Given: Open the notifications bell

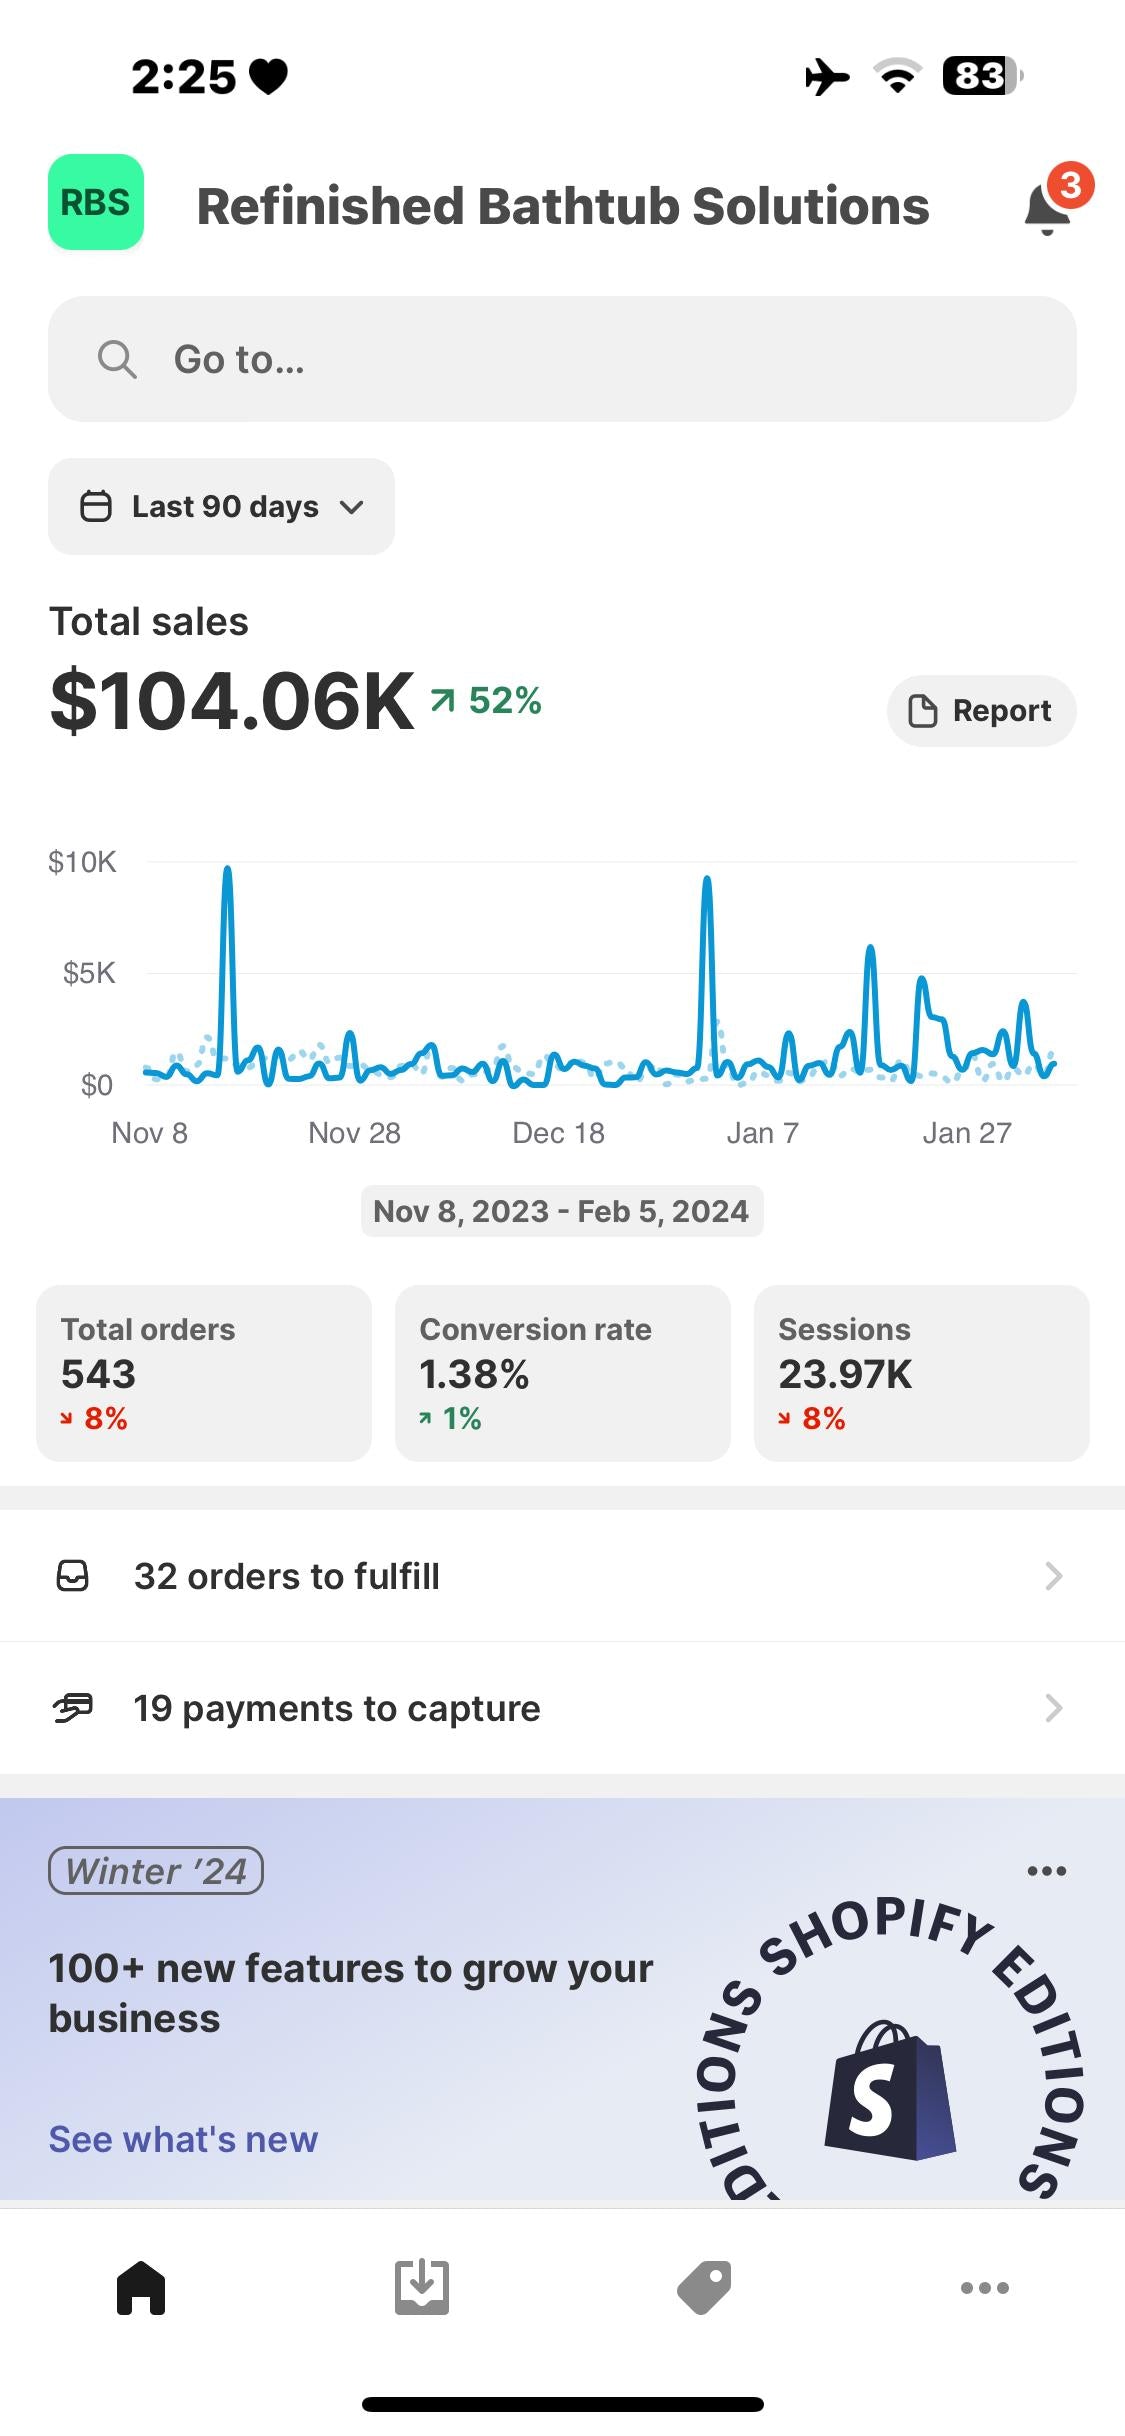Looking at the screenshot, I should click(1048, 208).
